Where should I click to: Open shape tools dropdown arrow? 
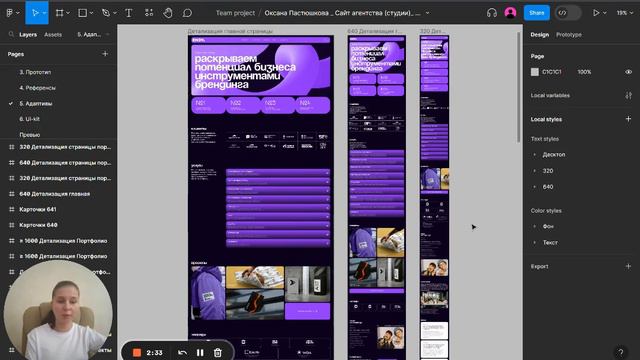tap(91, 13)
